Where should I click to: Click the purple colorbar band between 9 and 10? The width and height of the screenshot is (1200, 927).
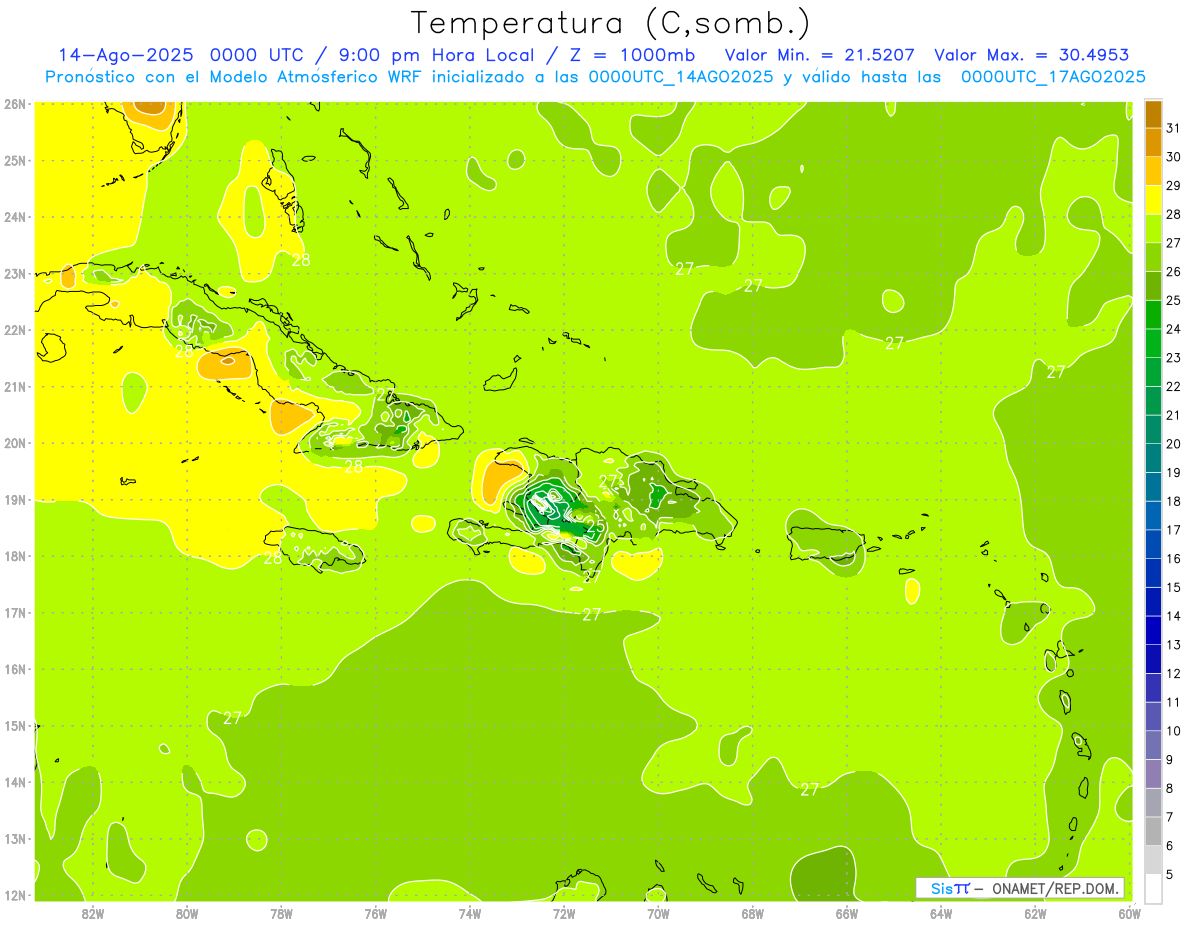pos(1153,745)
